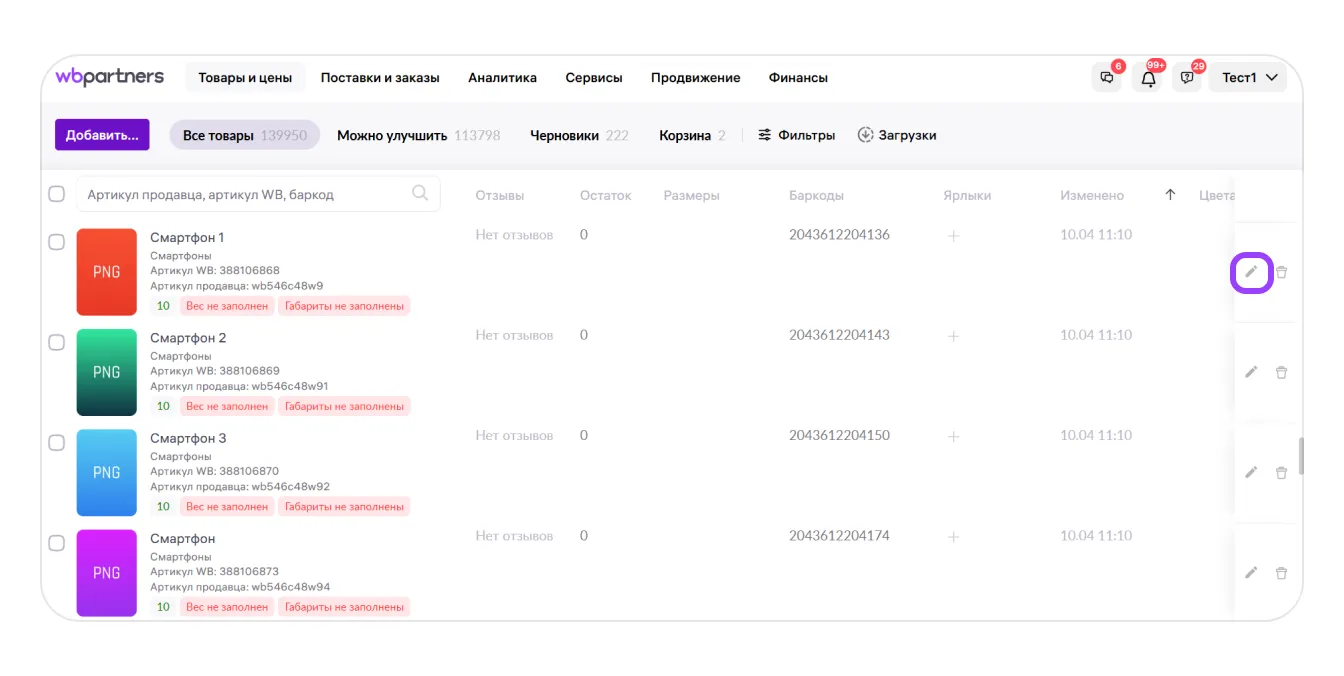Viewport: 1344px width, 676px height.
Task: Expand the Тест1 account dropdown
Action: pyautogui.click(x=1249, y=78)
